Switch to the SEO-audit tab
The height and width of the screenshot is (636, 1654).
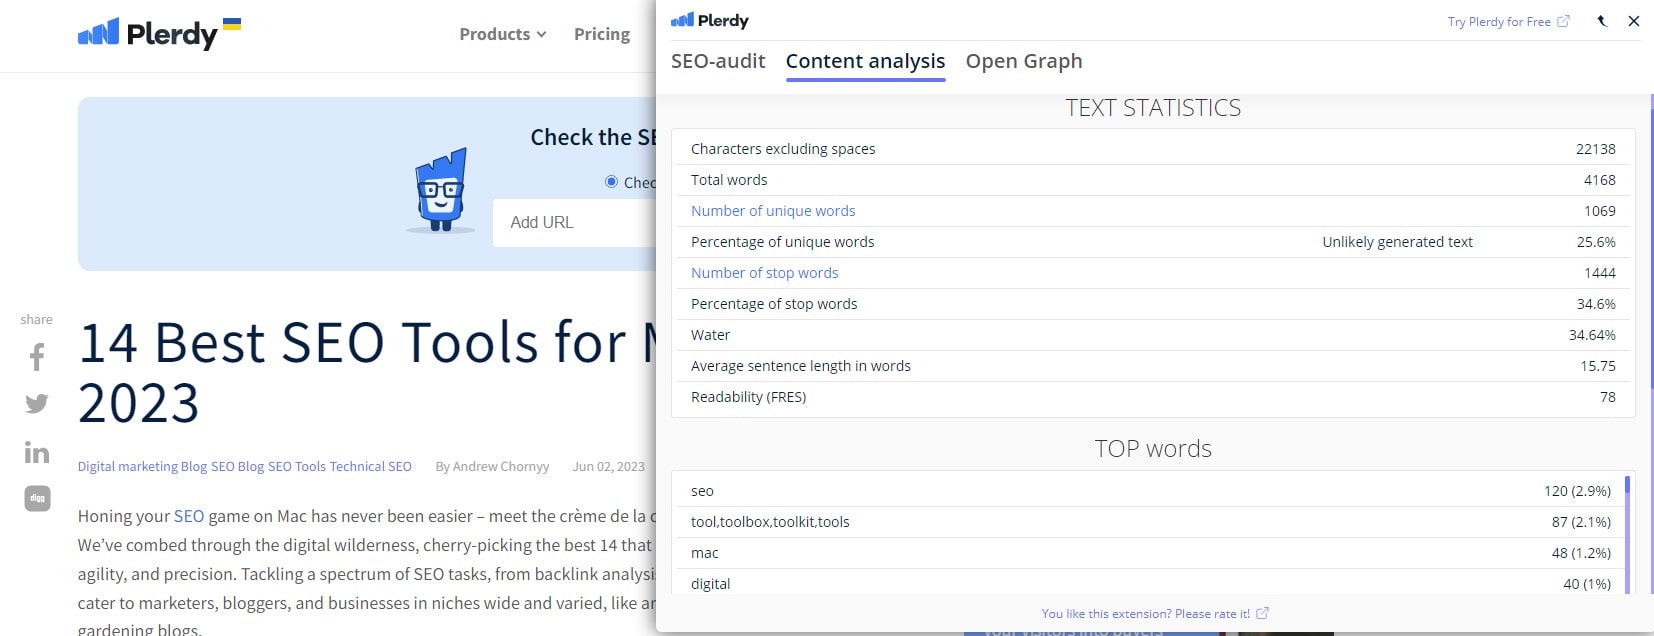pos(718,61)
